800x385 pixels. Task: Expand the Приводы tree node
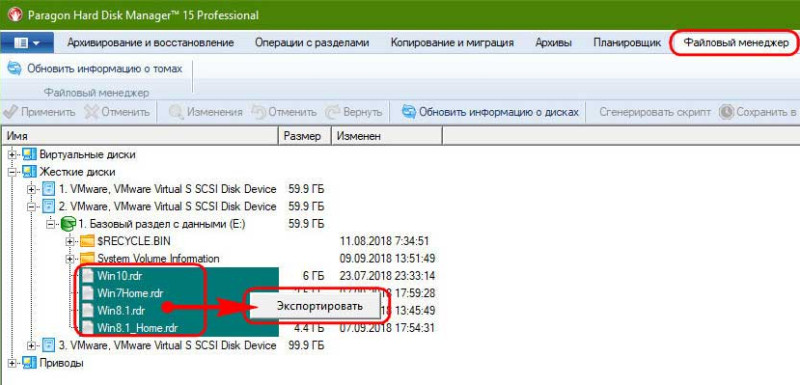coord(12,363)
